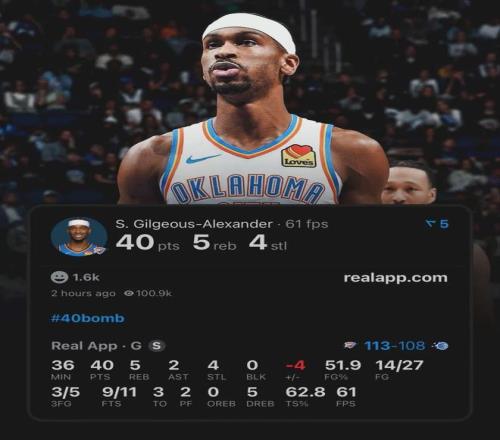This screenshot has height=440, width=500.
Task: Click the eye views icon
Action: 128,293
